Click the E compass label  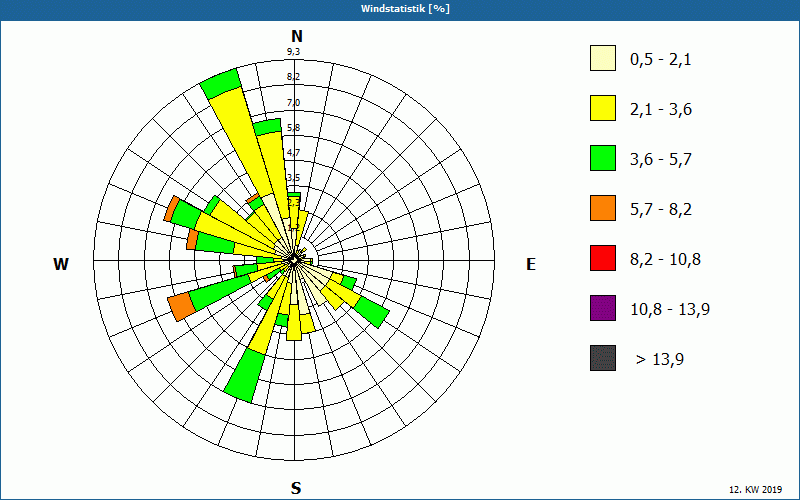tap(531, 264)
